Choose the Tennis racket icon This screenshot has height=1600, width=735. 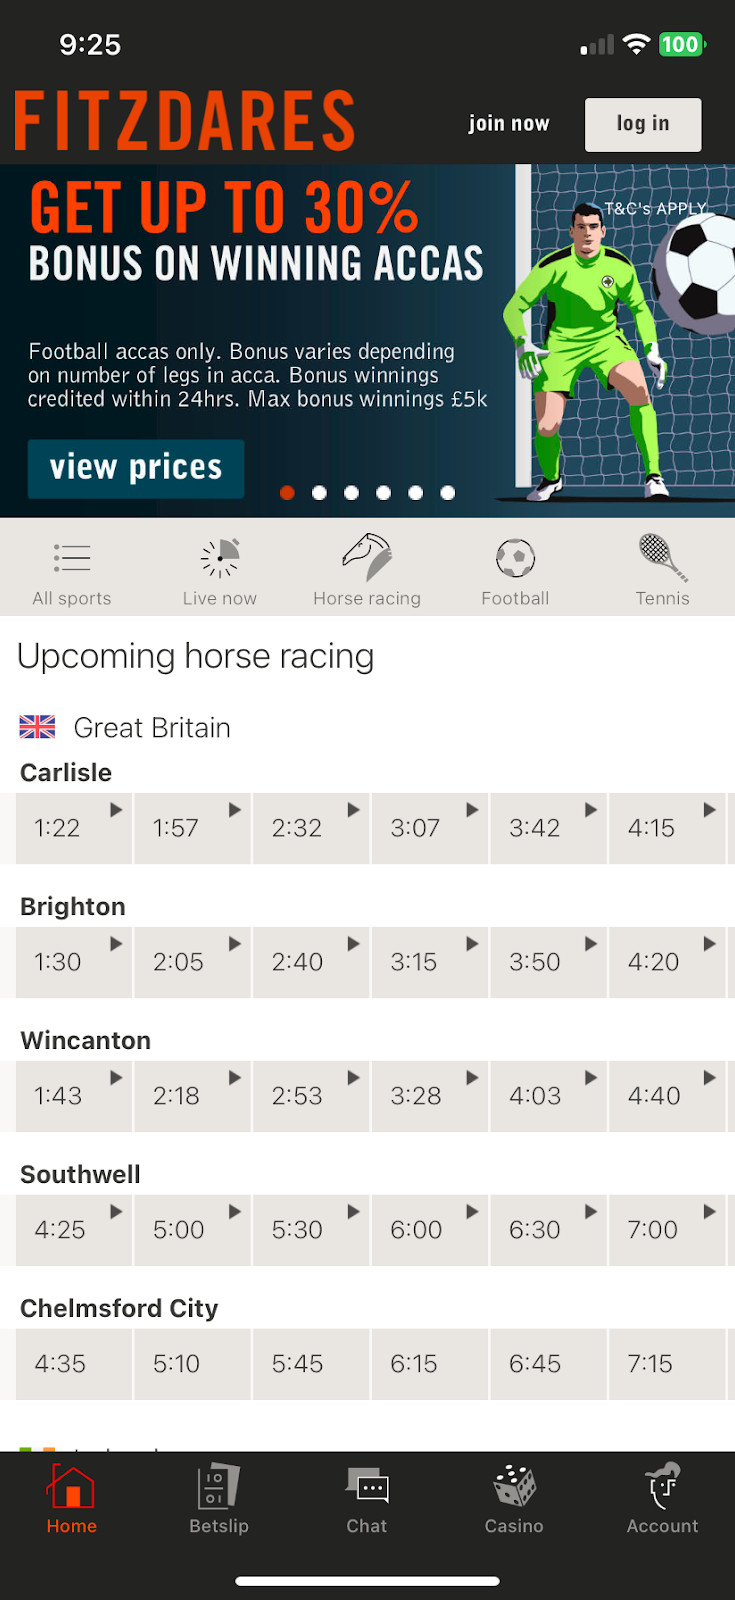662,557
